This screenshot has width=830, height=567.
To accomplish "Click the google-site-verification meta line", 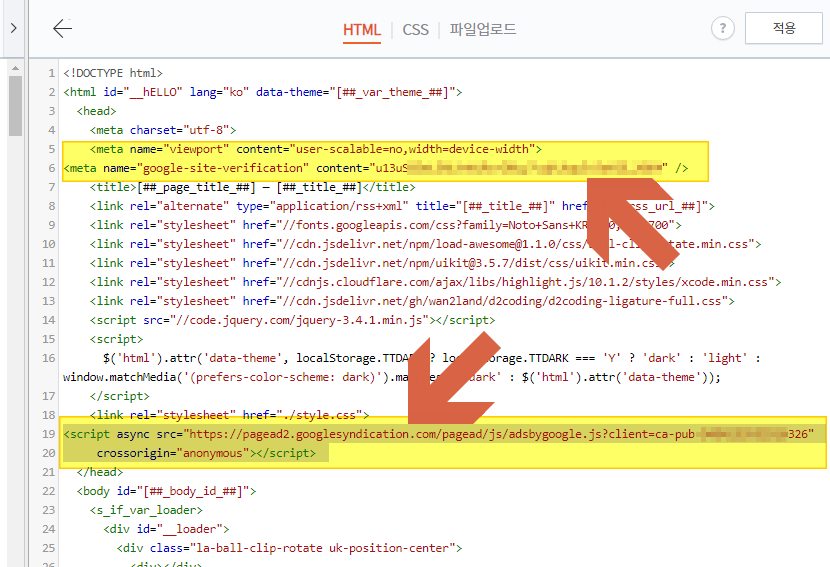I will pyautogui.click(x=376, y=168).
